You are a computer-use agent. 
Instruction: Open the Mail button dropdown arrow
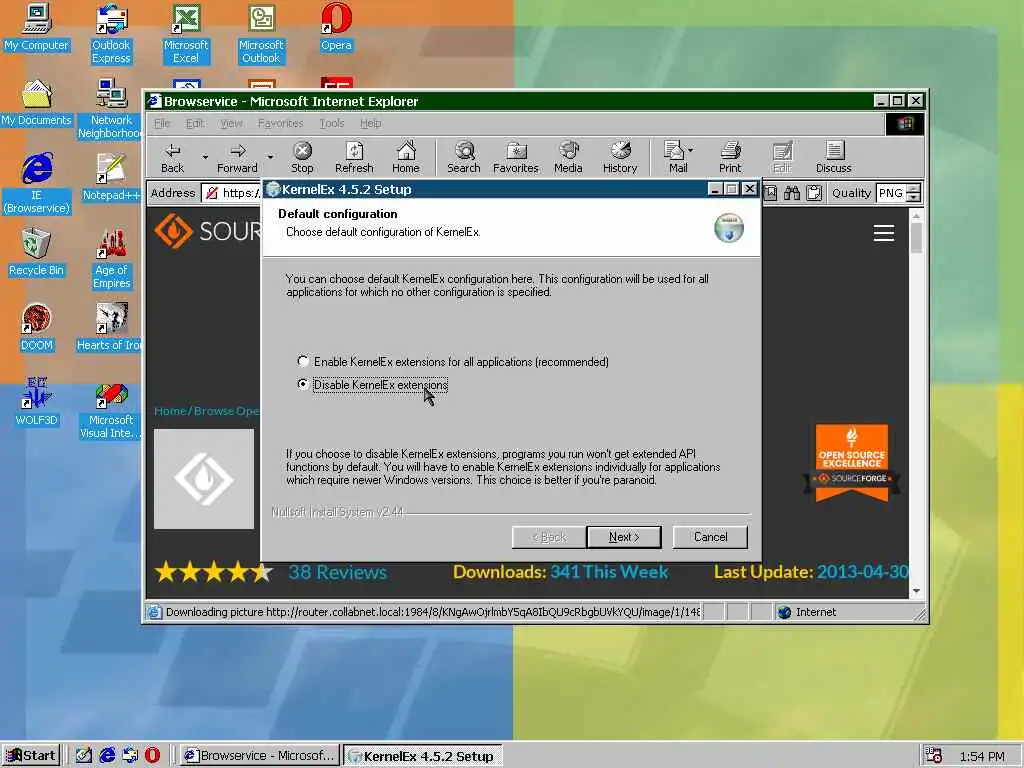691,150
